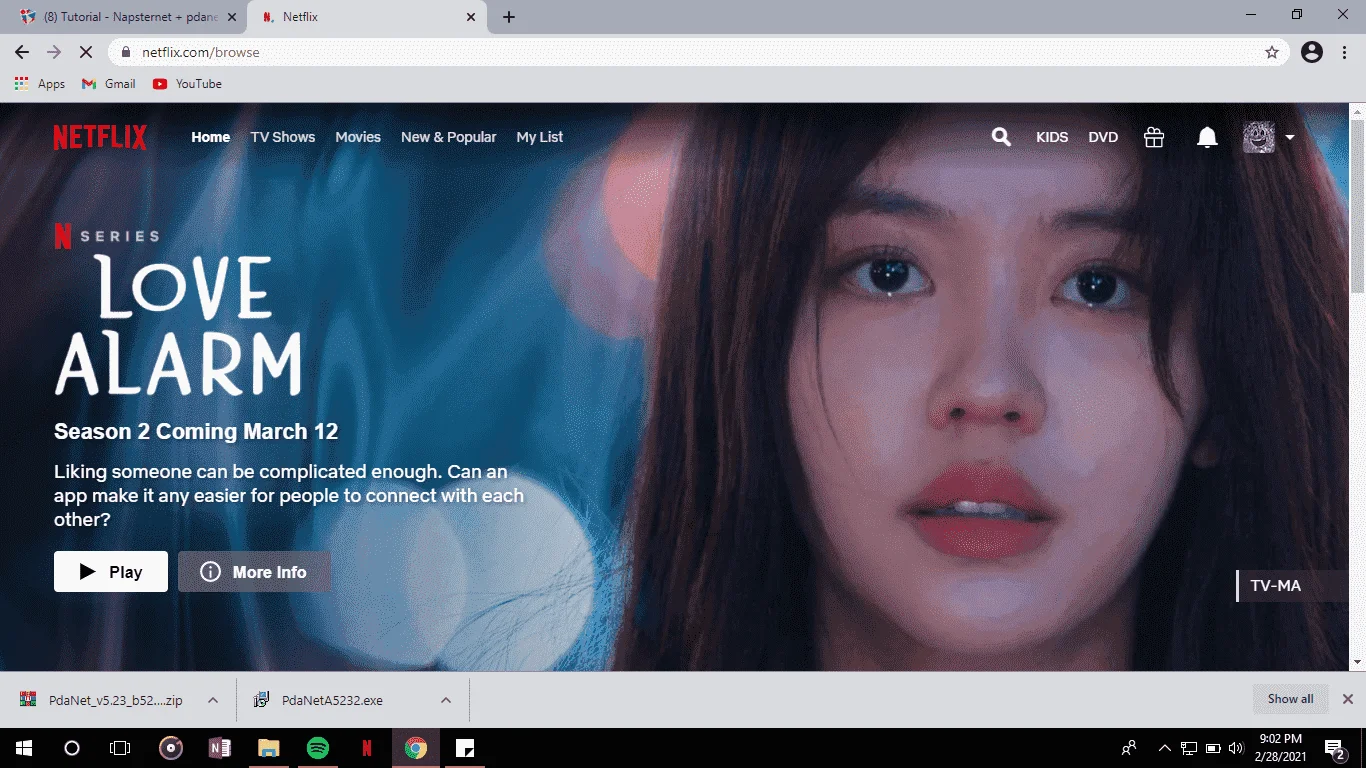Open OneNote from the taskbar
This screenshot has height=768, width=1366.
coord(220,748)
